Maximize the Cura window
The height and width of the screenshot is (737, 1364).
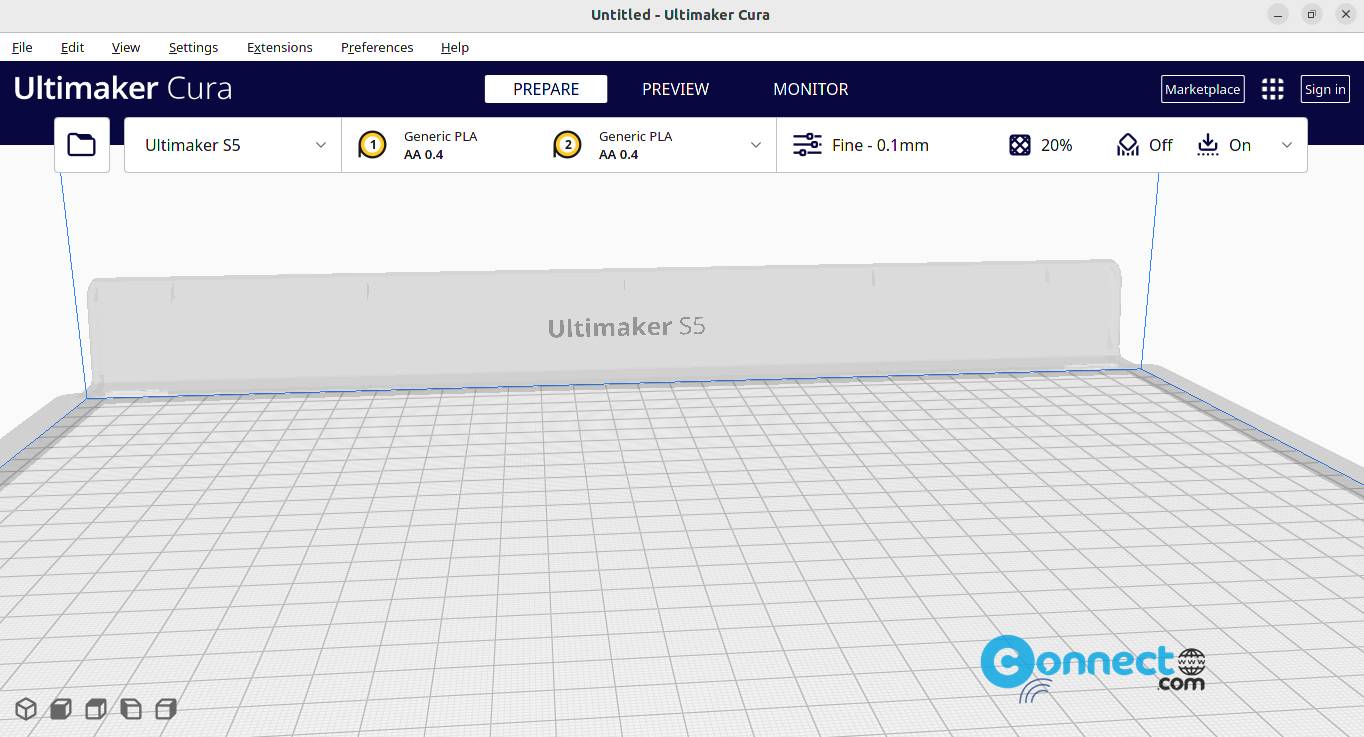[x=1312, y=14]
